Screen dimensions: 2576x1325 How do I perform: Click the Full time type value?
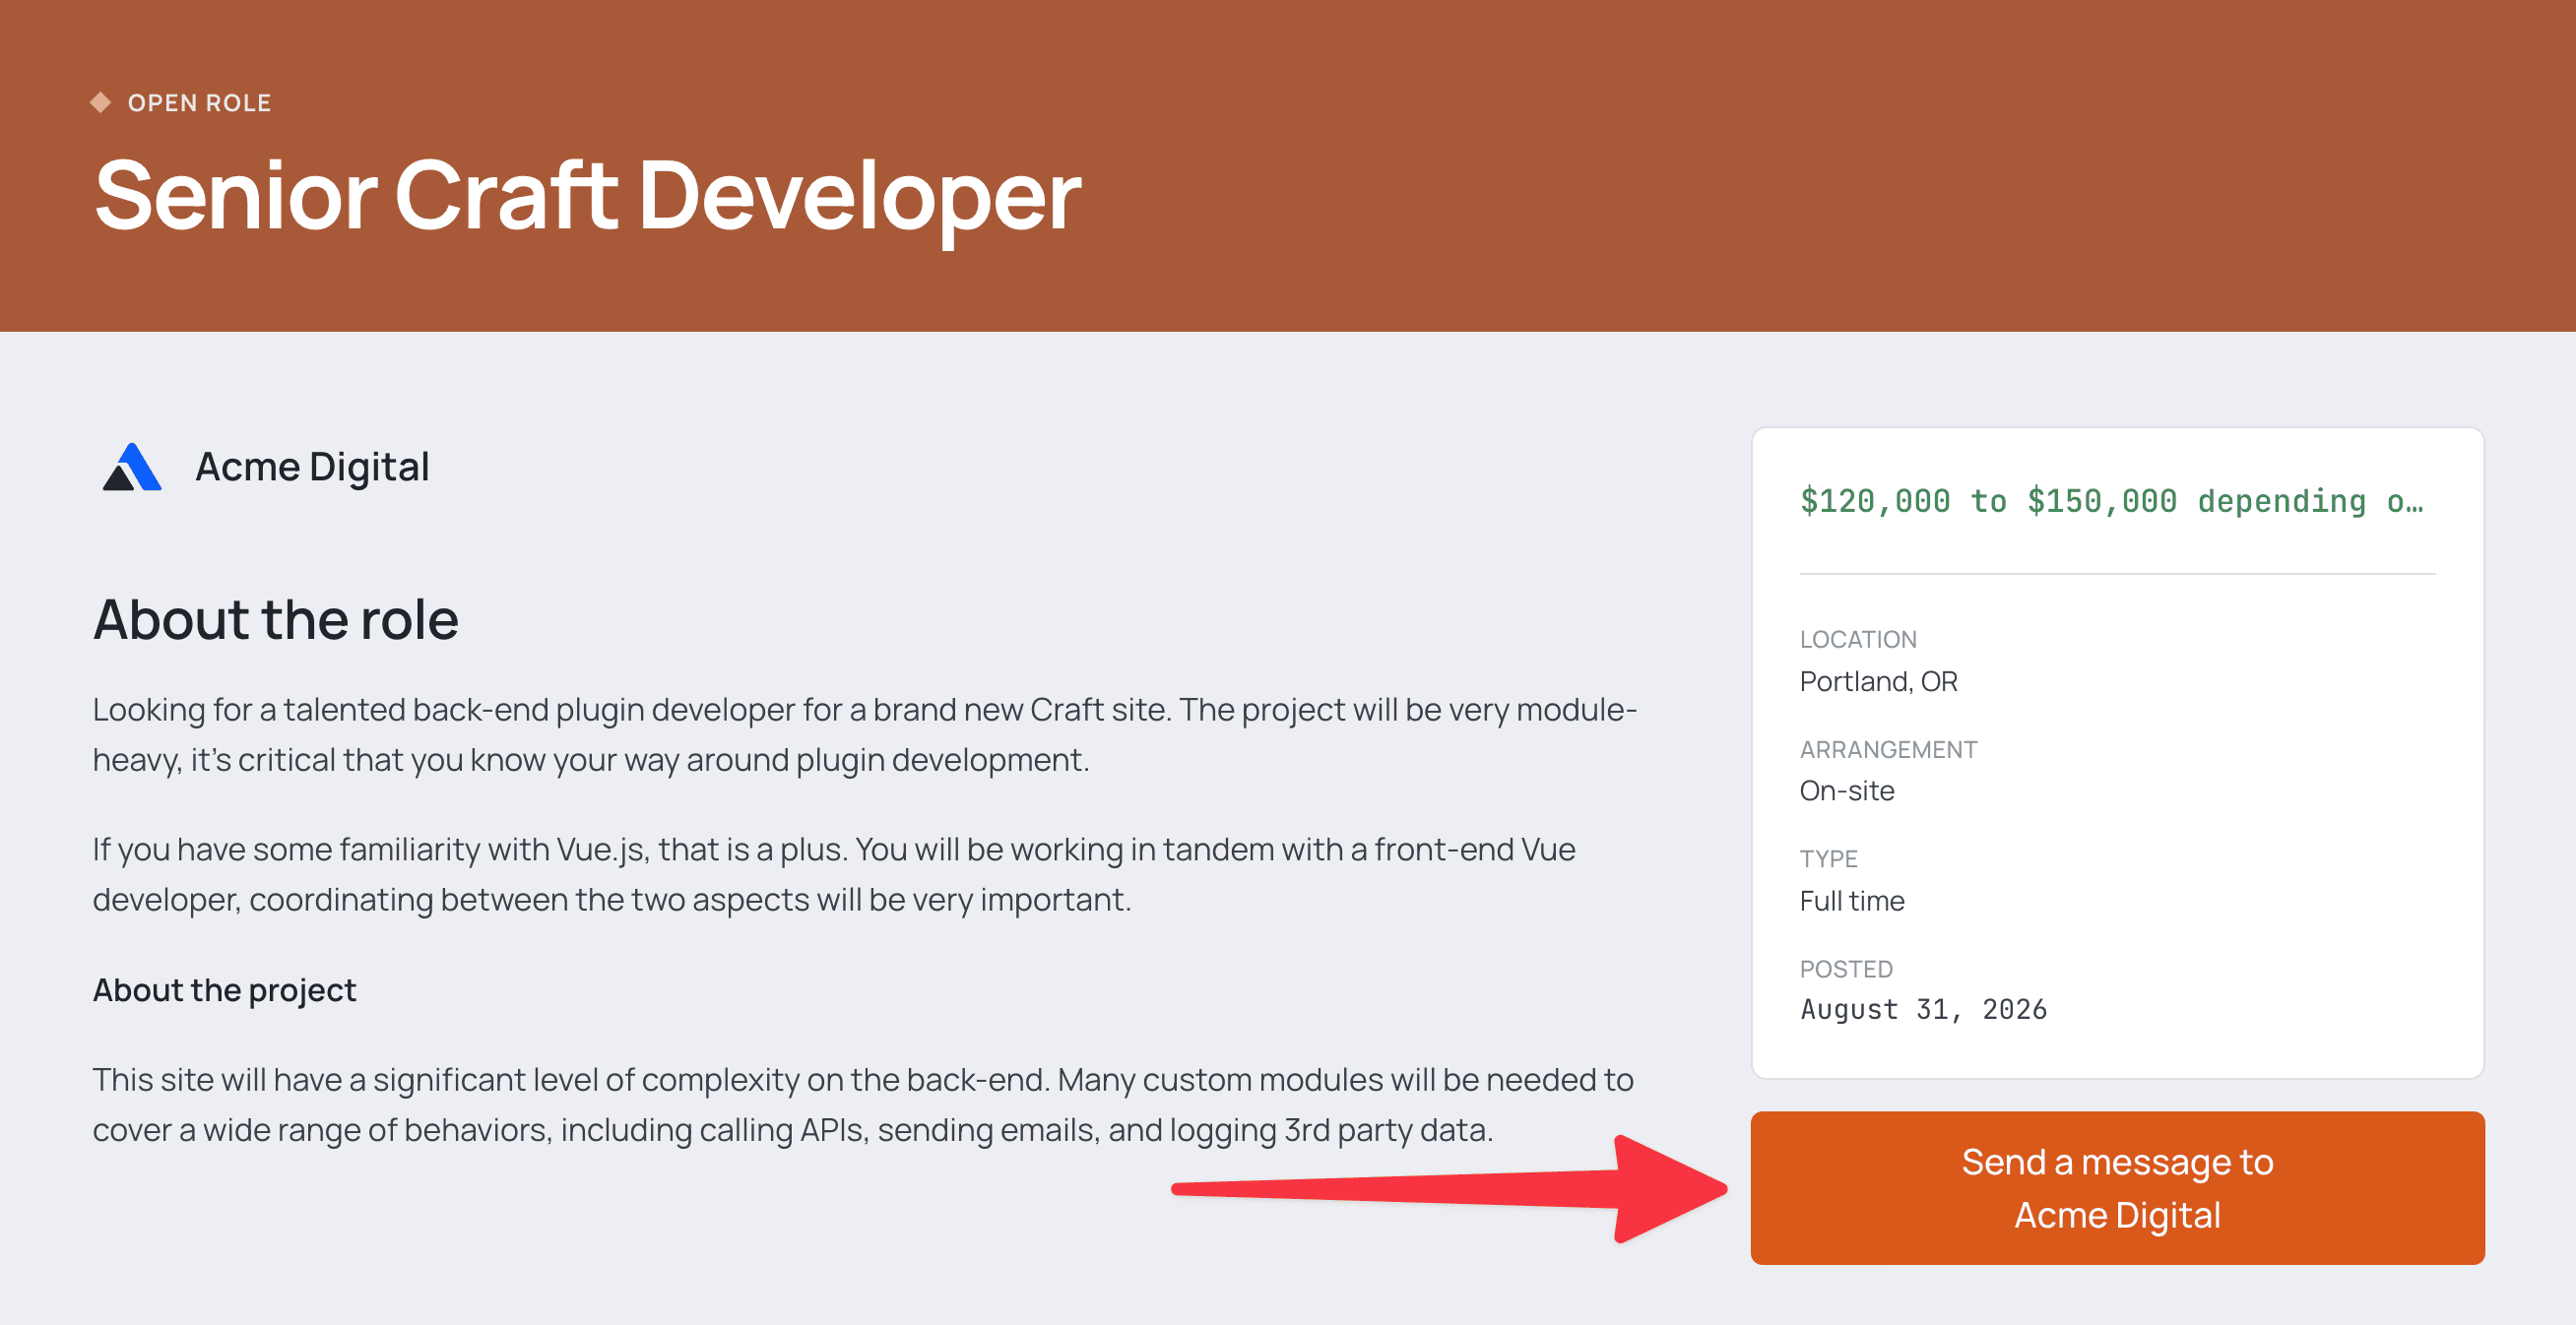coord(1852,901)
